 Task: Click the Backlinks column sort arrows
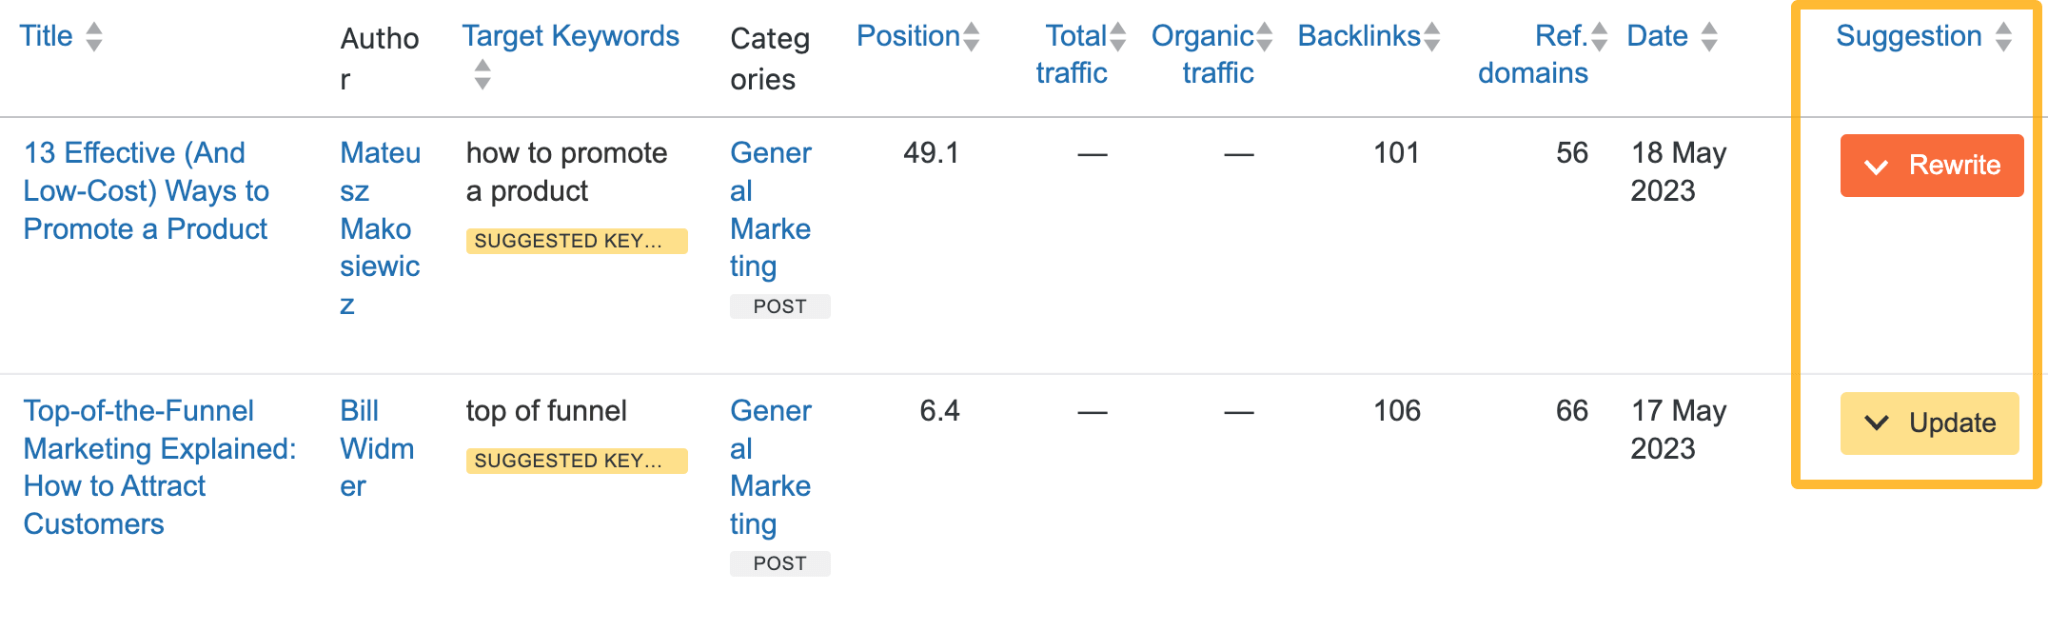click(1432, 38)
